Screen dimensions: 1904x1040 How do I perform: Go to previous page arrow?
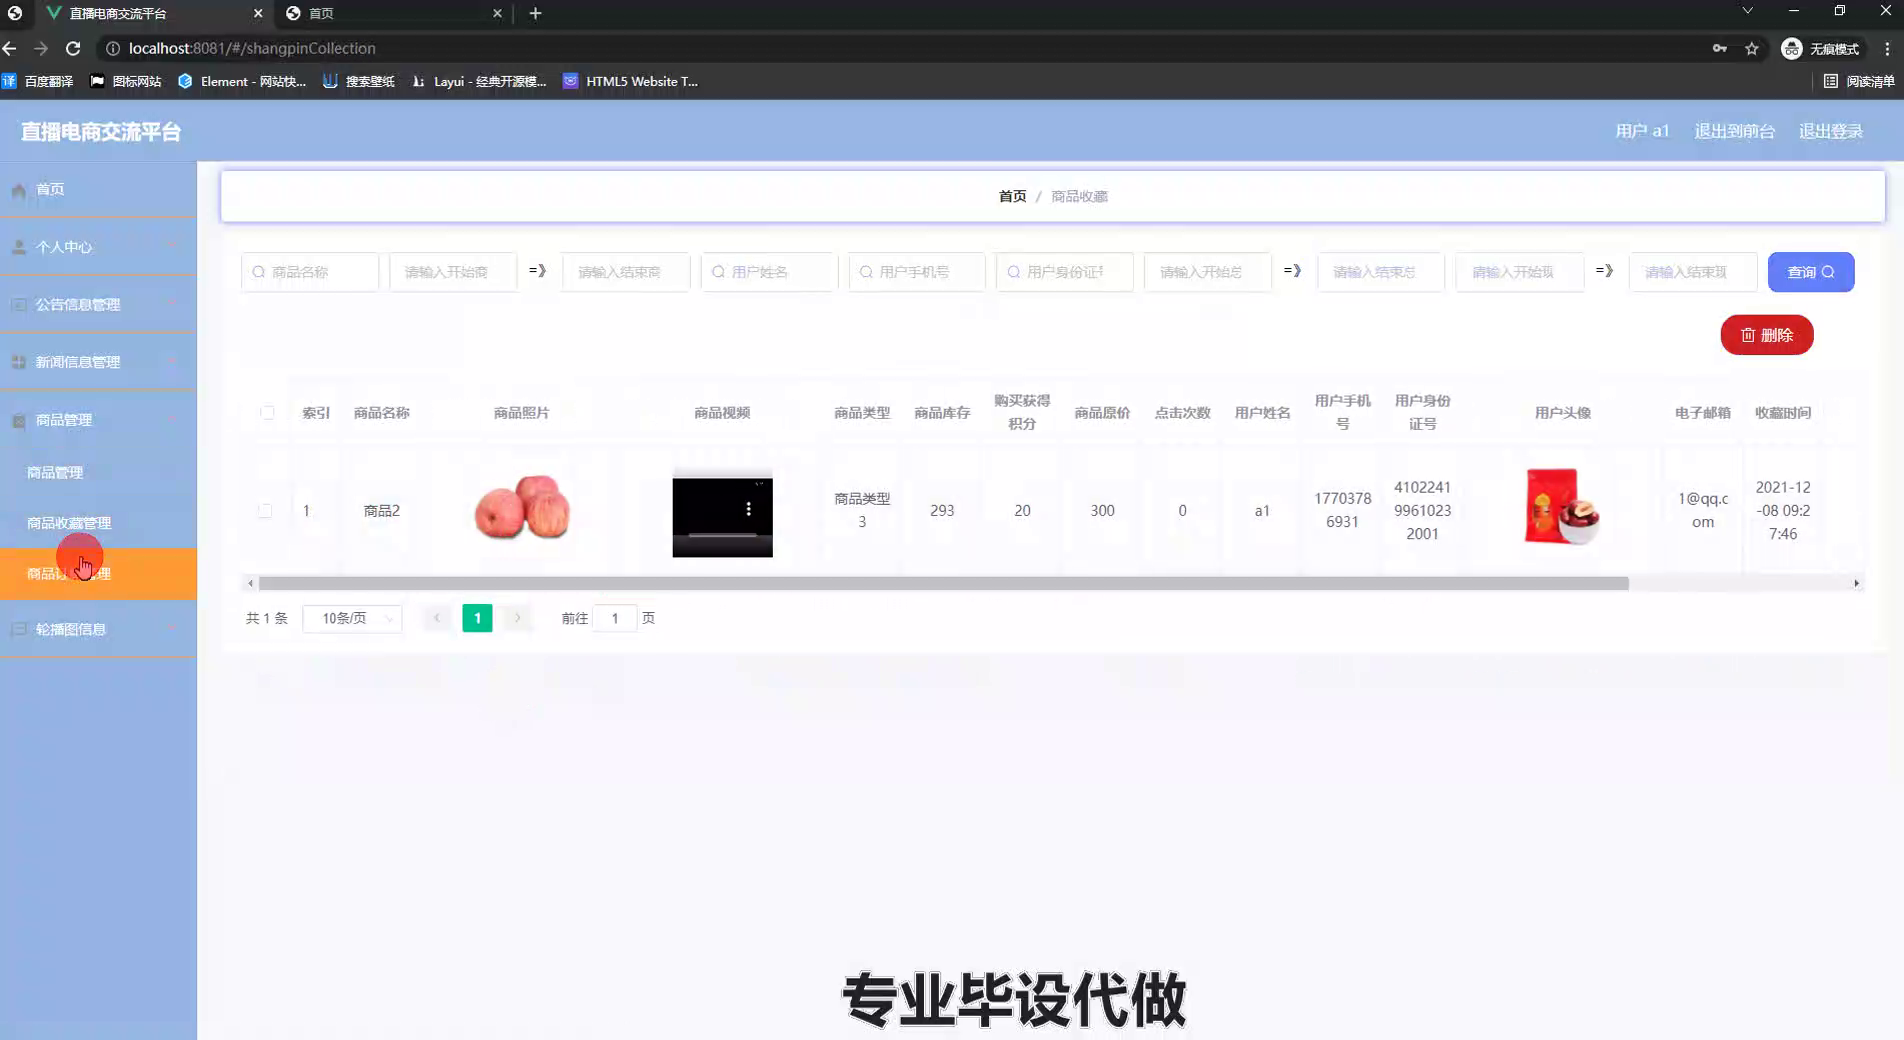pos(437,618)
